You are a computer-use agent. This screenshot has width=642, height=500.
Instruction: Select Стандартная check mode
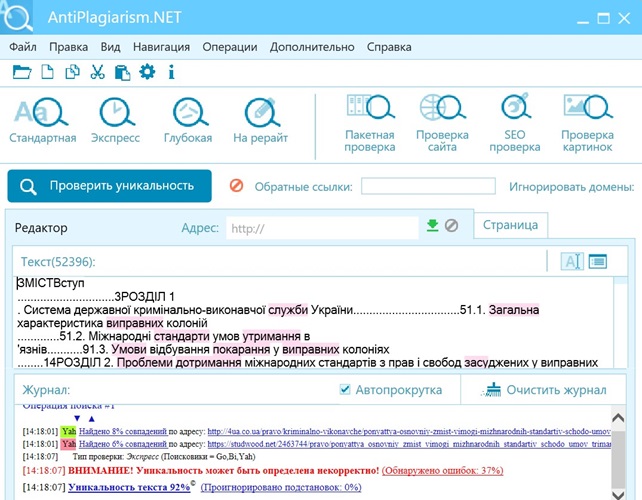43,120
